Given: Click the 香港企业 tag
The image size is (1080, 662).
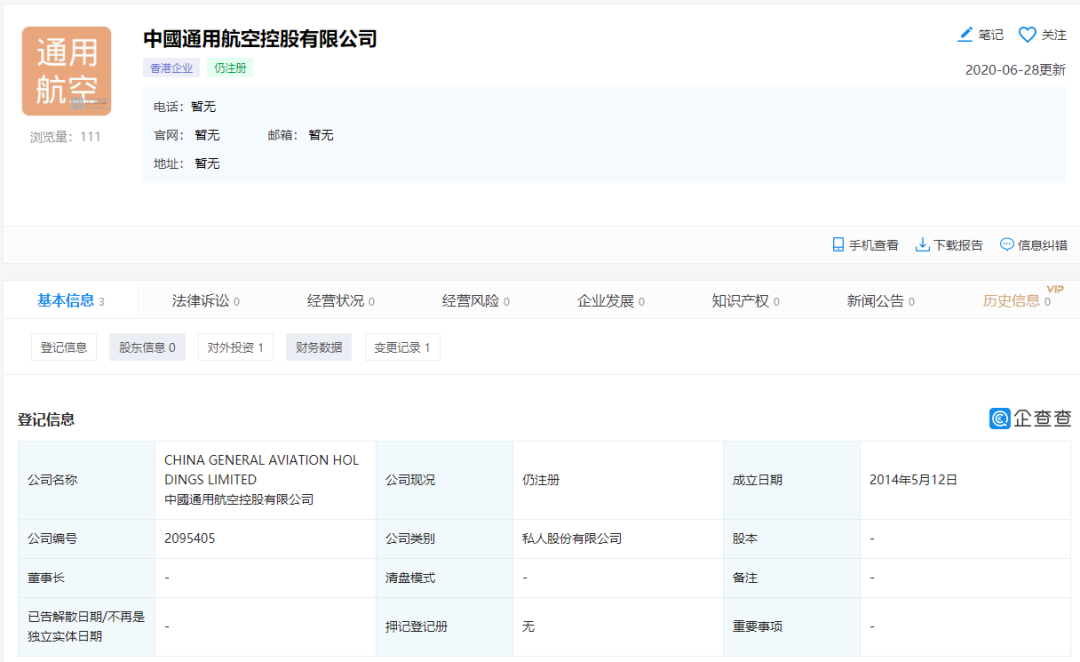Looking at the screenshot, I should pyautogui.click(x=172, y=68).
